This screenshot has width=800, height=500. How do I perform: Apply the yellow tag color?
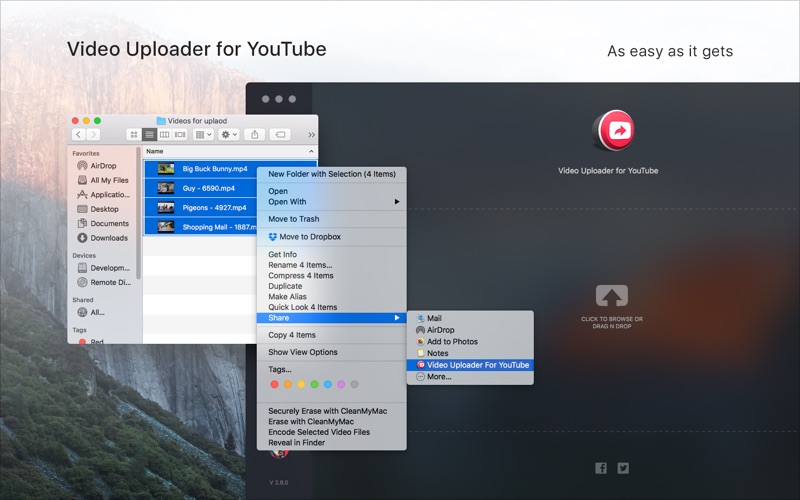click(x=301, y=384)
